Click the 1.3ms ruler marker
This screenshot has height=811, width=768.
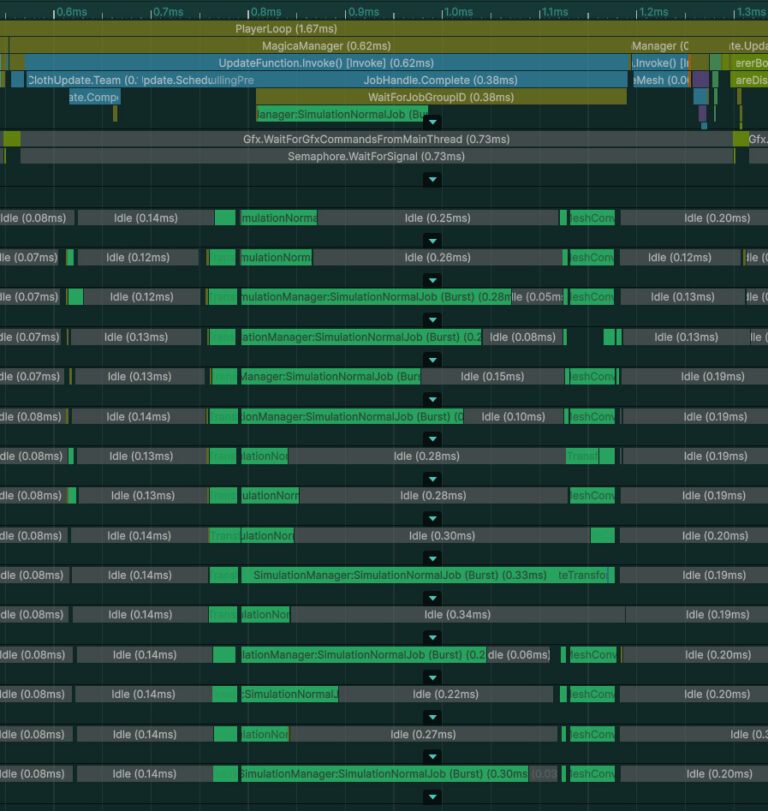coord(750,12)
